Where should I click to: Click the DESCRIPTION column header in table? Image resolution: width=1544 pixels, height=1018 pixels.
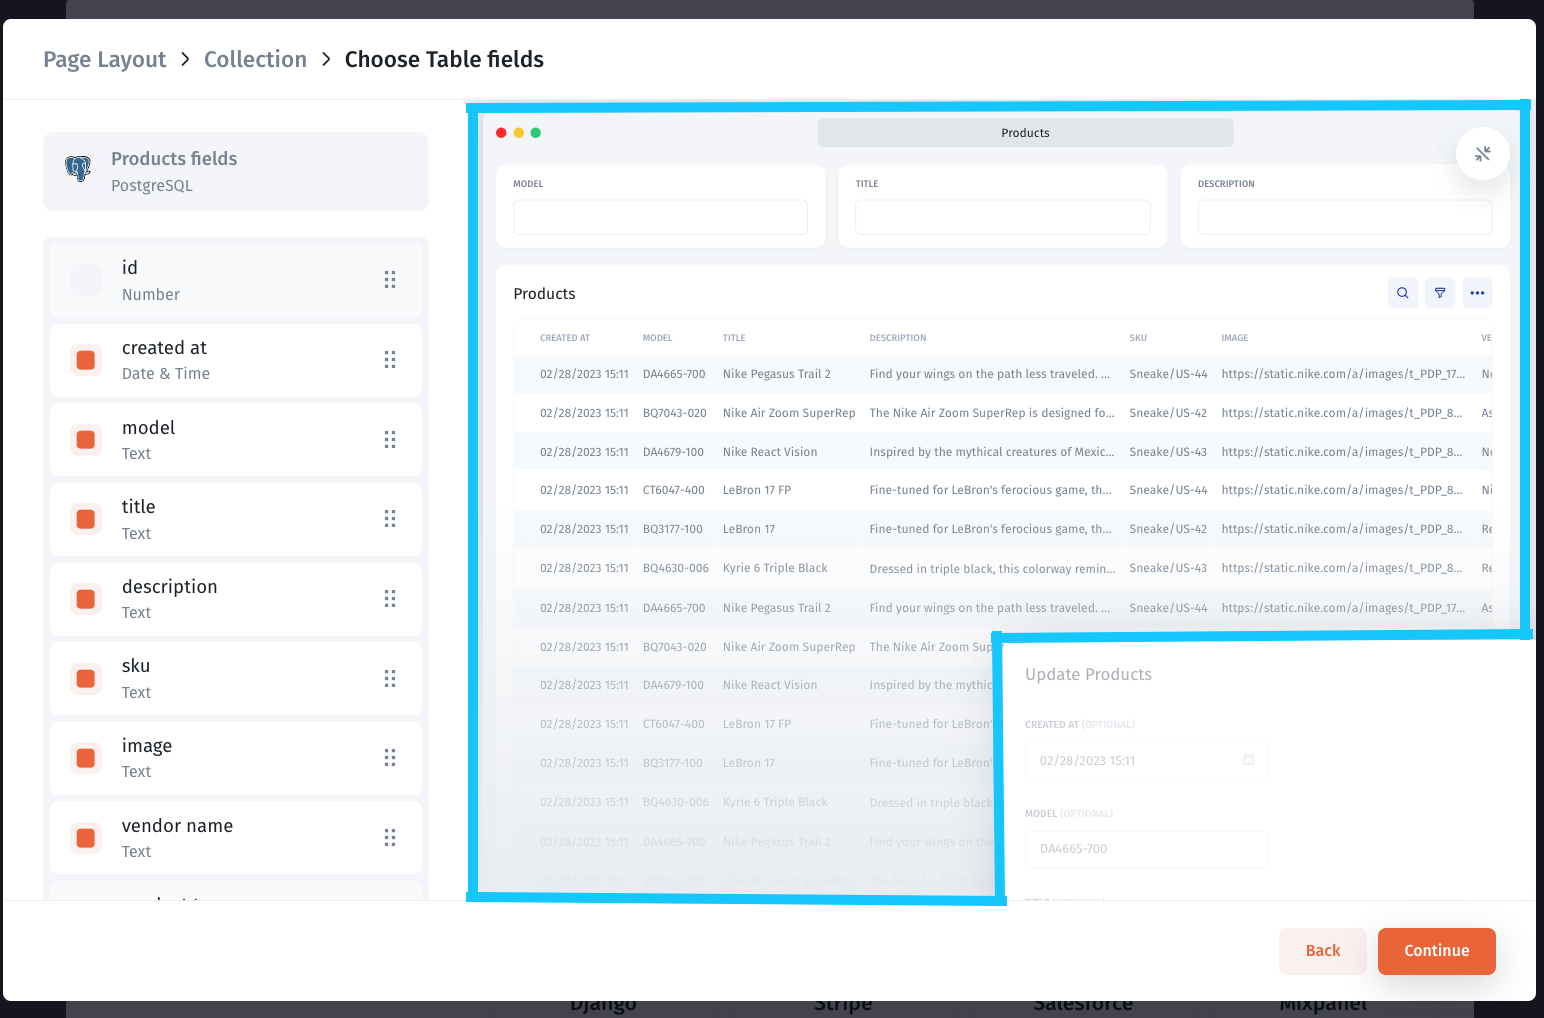[x=898, y=338]
